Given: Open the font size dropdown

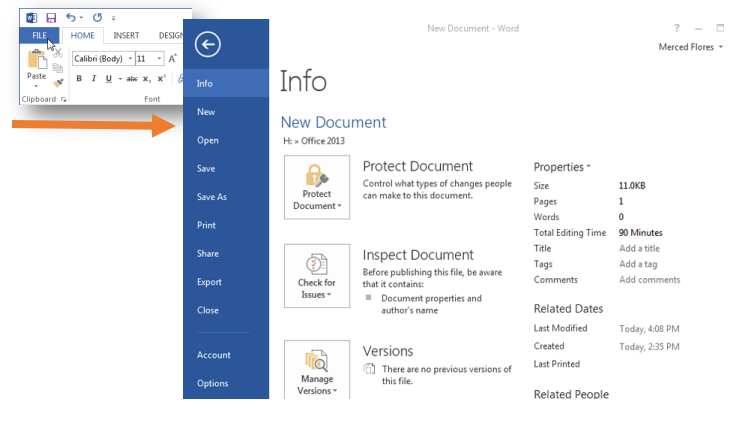Looking at the screenshot, I should click(x=159, y=59).
